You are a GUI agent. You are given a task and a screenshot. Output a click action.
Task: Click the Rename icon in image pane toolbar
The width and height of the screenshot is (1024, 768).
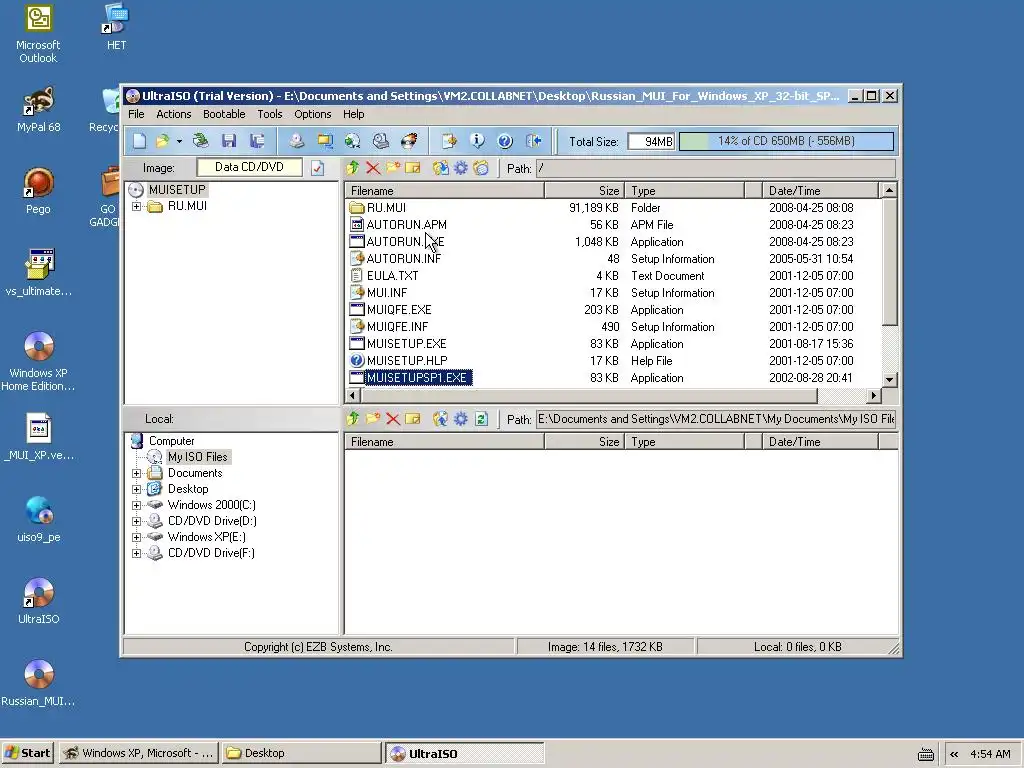tap(413, 168)
